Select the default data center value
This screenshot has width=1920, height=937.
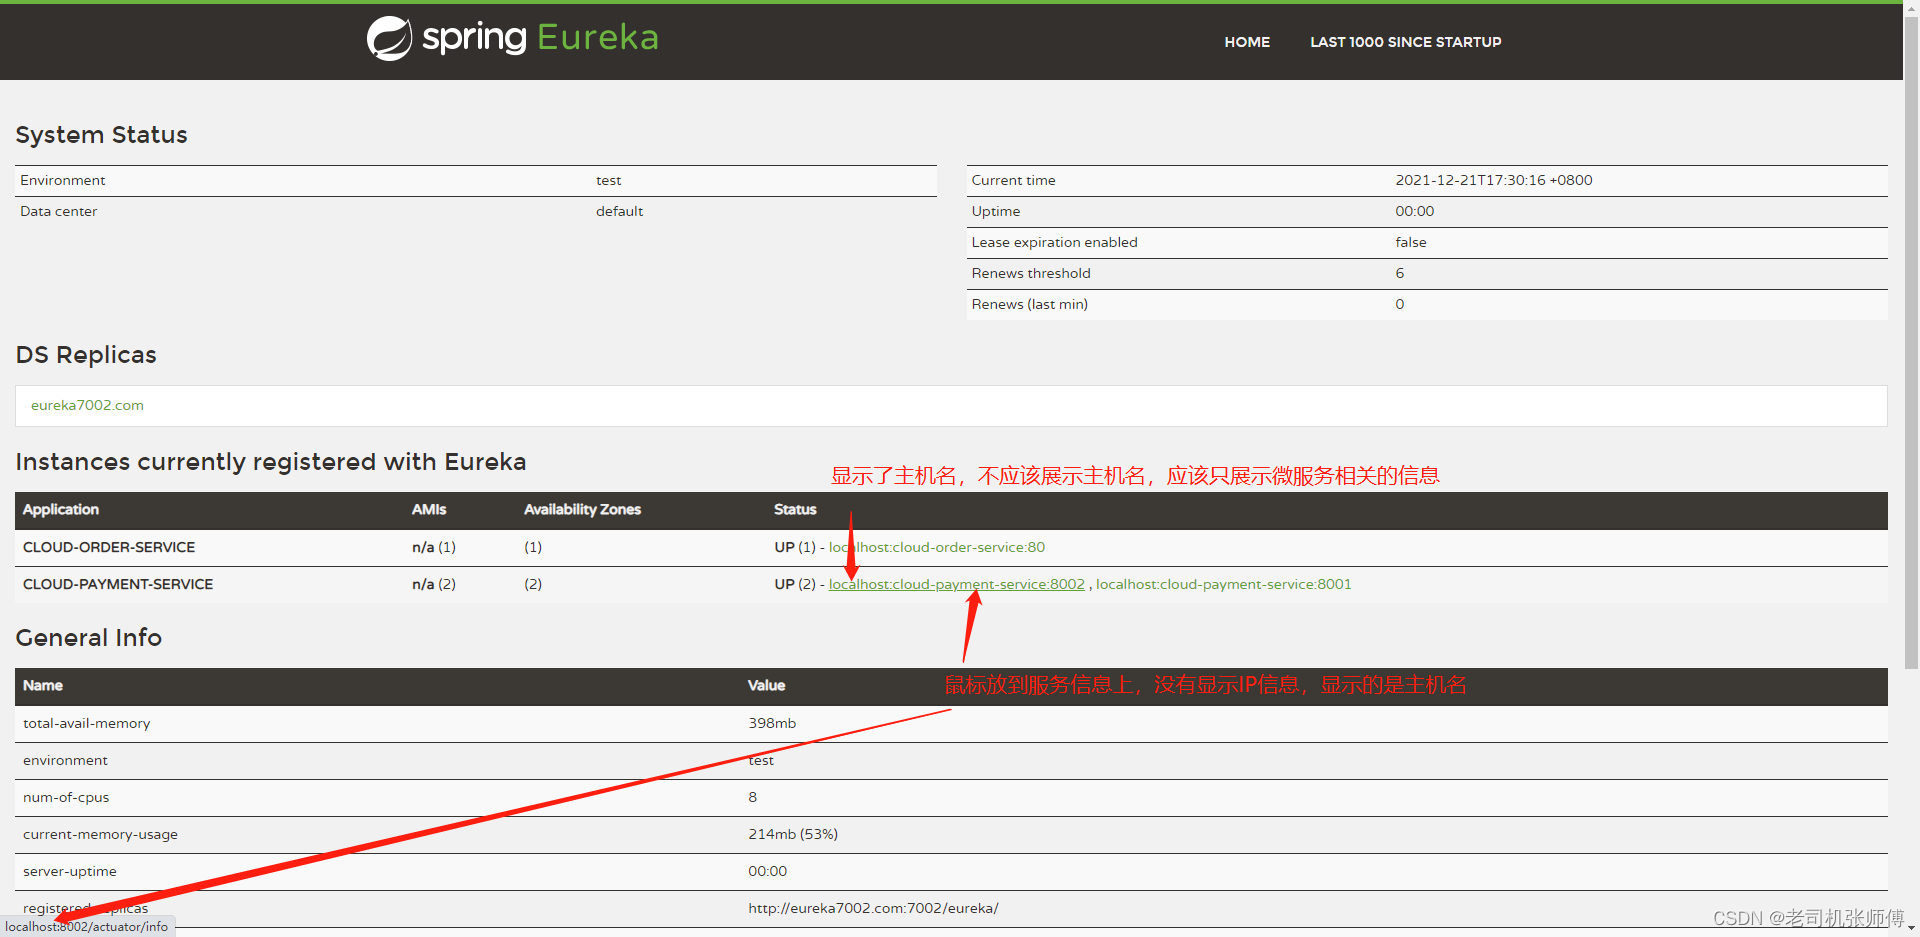click(619, 211)
